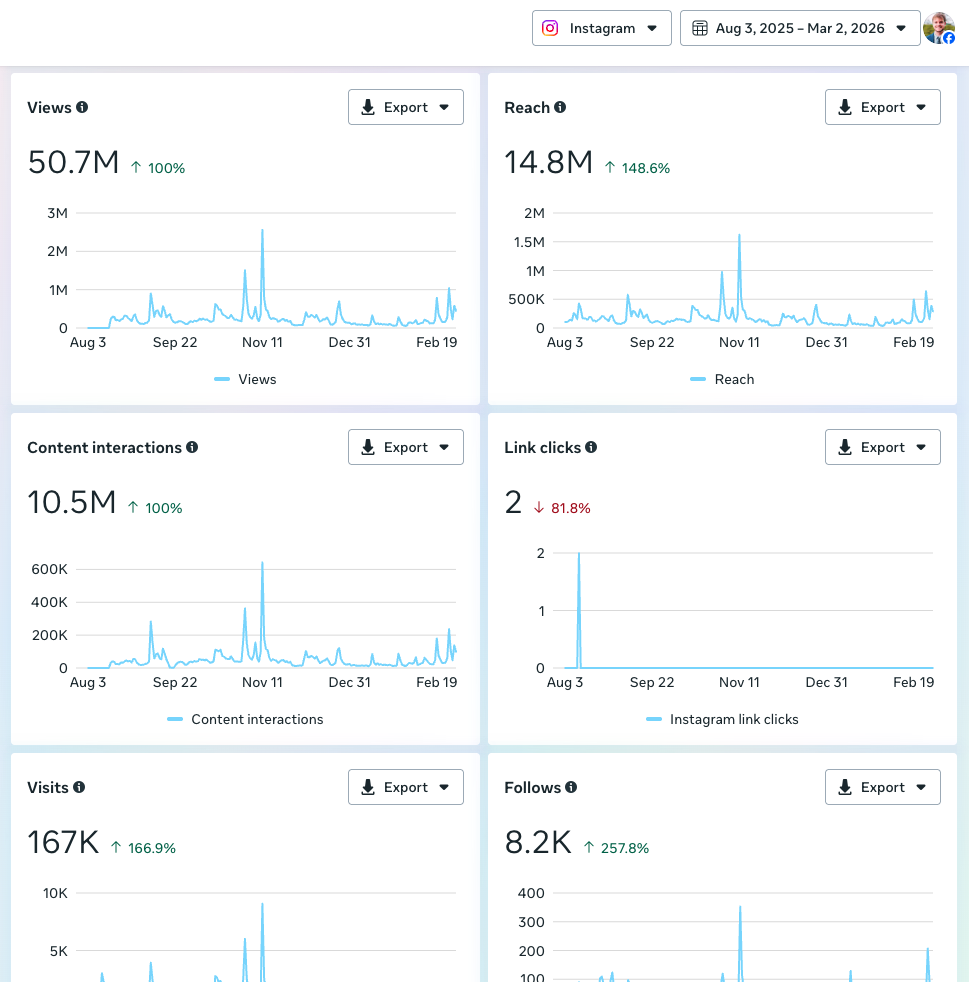
Task: Click the 257.8% Follows increase indicator
Action: (617, 848)
